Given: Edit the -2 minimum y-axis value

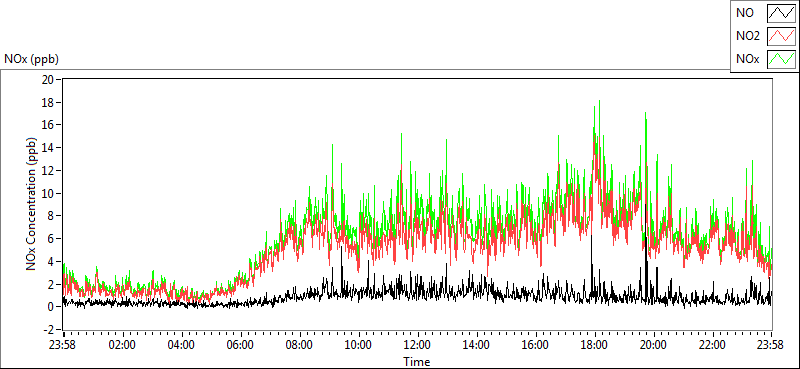Looking at the screenshot, I should tap(49, 330).
